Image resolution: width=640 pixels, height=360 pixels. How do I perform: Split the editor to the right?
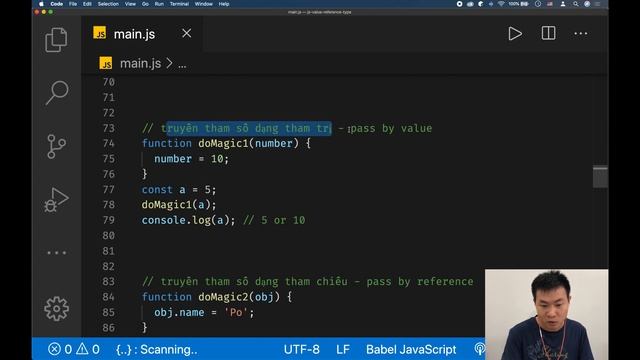548,33
